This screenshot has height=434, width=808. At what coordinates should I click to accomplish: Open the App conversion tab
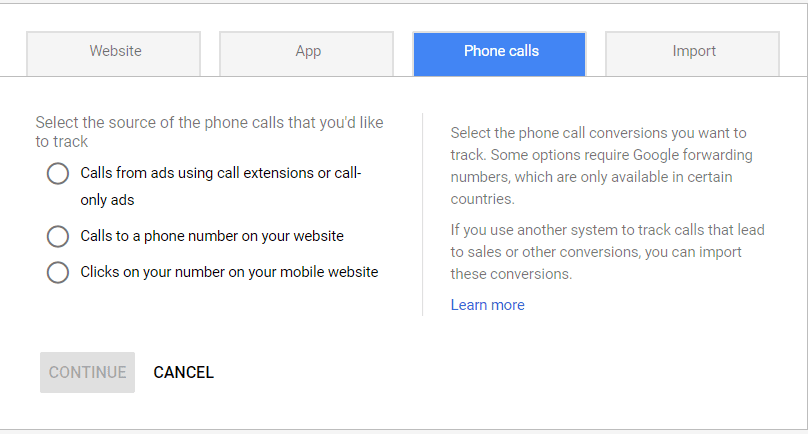coord(307,54)
